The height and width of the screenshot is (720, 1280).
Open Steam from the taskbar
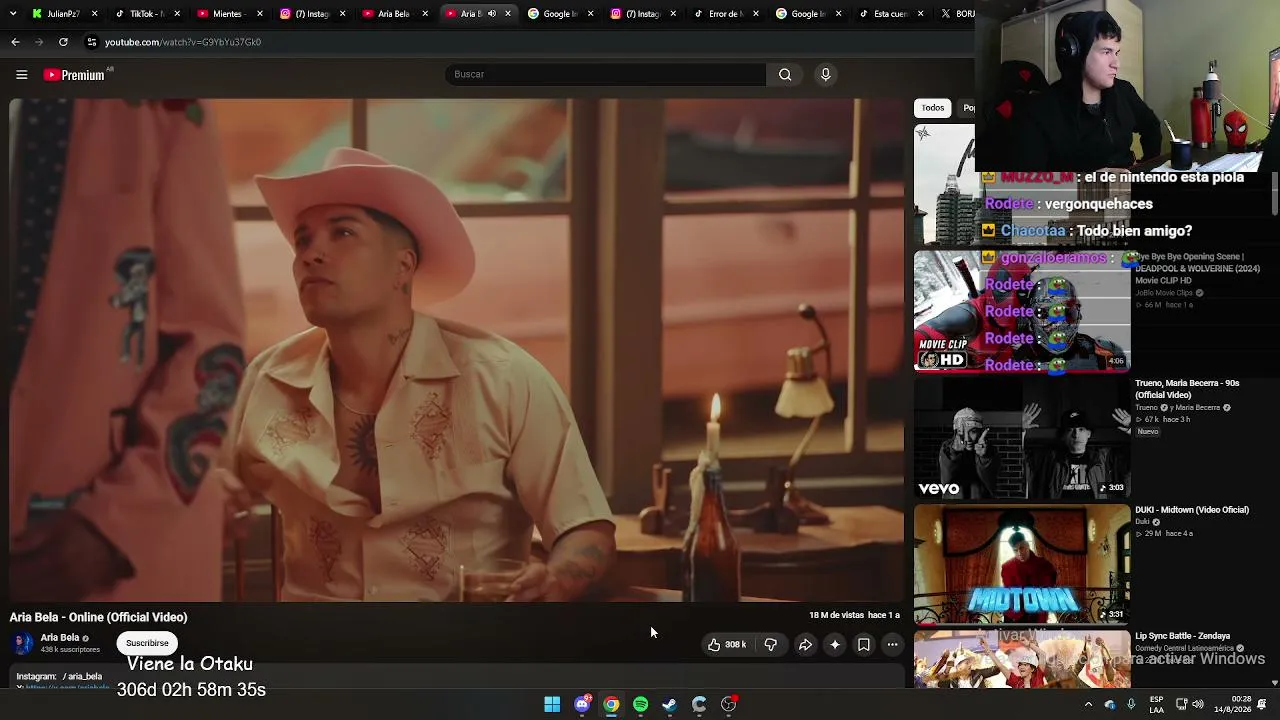[669, 704]
